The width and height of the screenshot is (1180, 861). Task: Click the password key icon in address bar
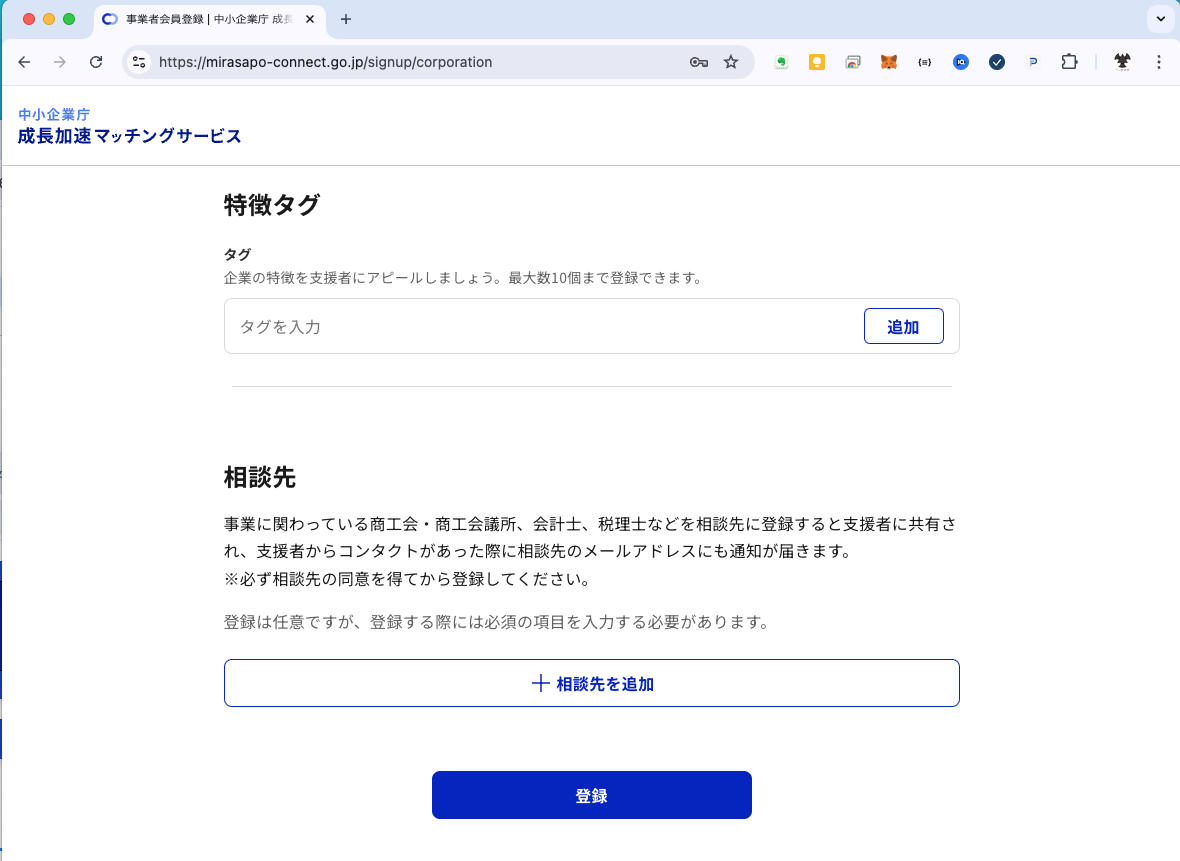tap(699, 62)
